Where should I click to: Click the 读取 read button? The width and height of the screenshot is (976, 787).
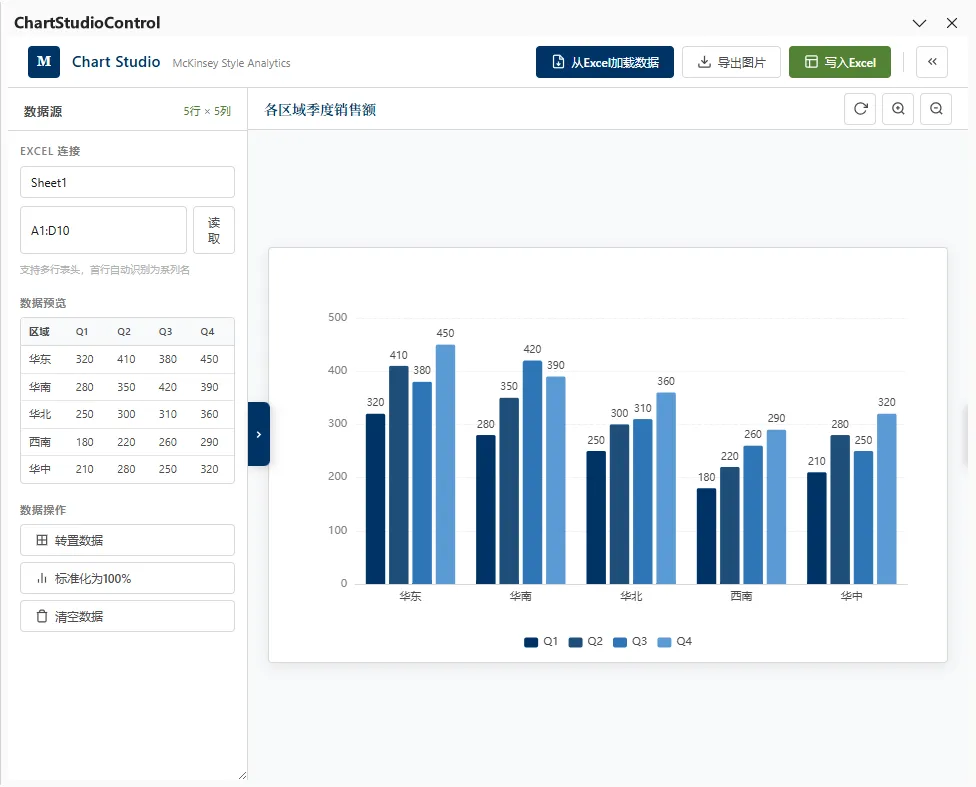(214, 230)
